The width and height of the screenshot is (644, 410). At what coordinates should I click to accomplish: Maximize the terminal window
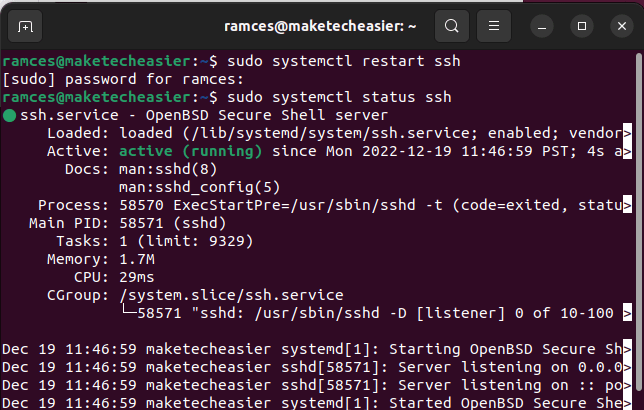(x=582, y=27)
